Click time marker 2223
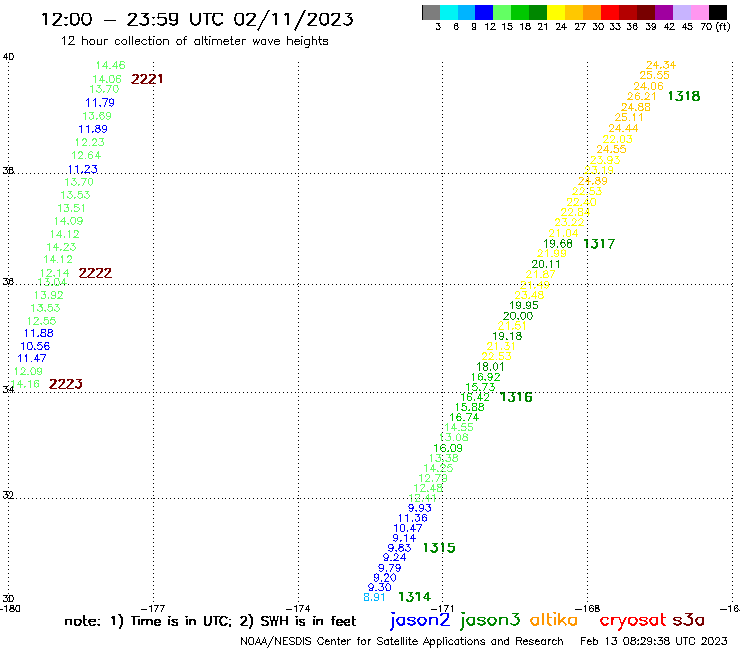The height and width of the screenshot is (650, 740). click(66, 384)
